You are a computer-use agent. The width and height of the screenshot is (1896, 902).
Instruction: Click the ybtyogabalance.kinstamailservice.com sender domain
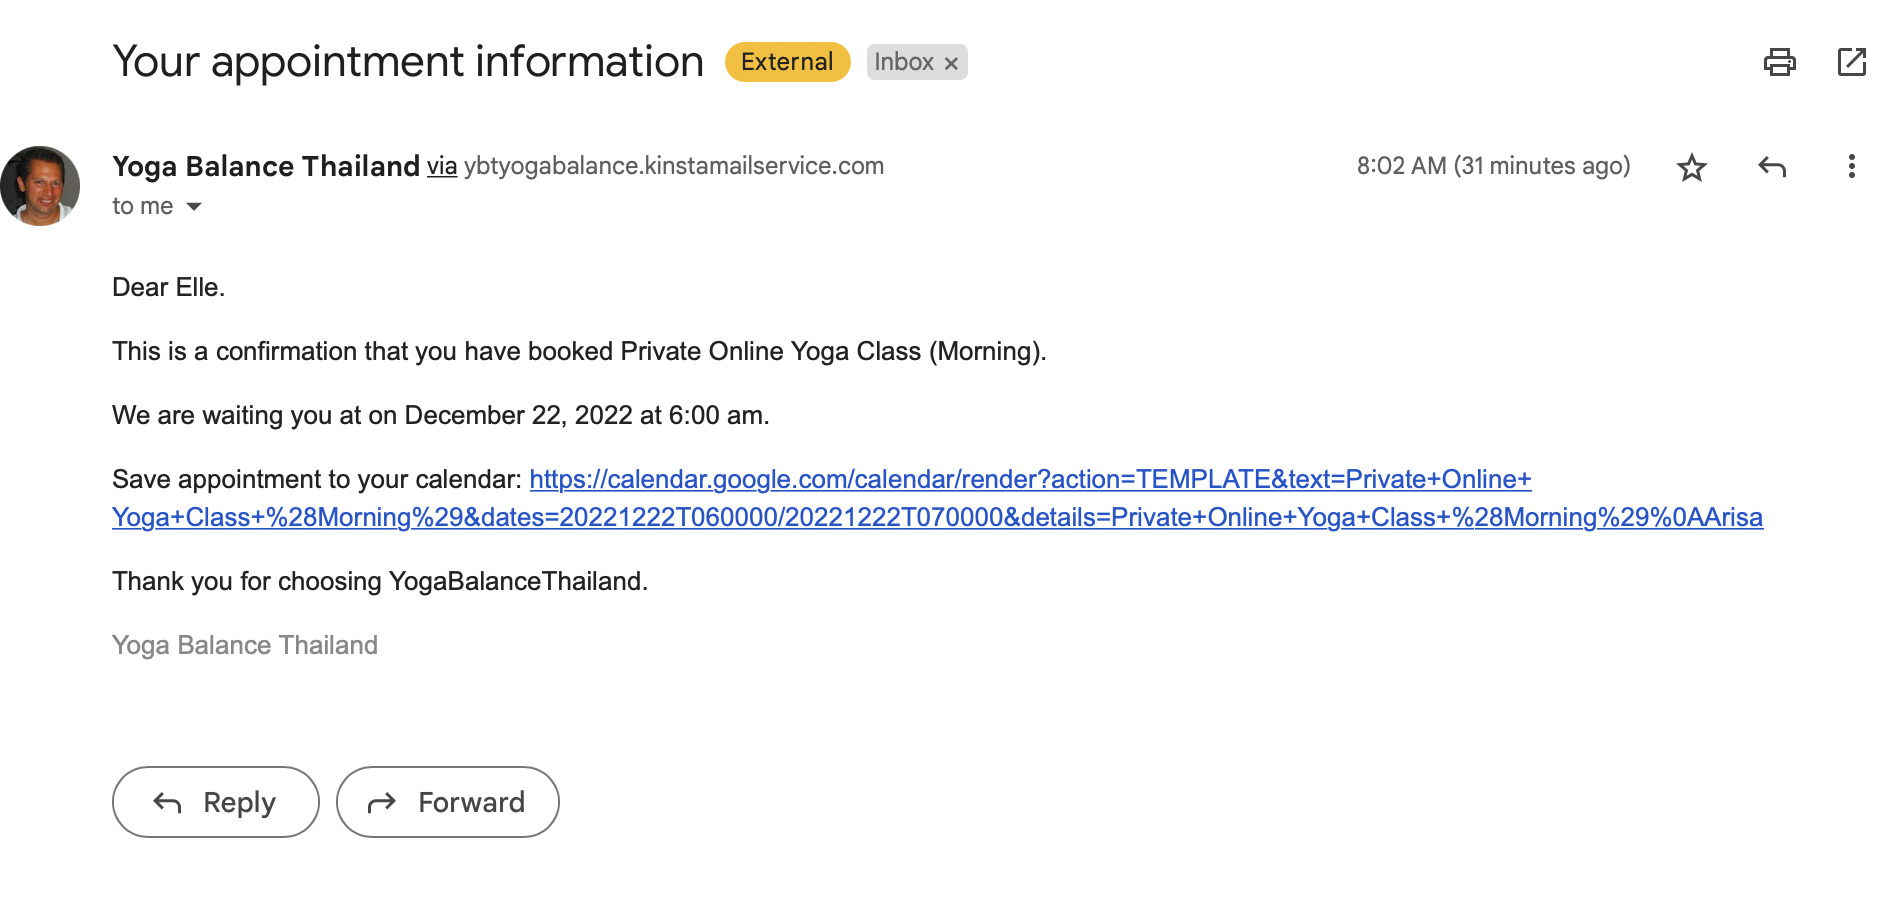click(x=674, y=166)
